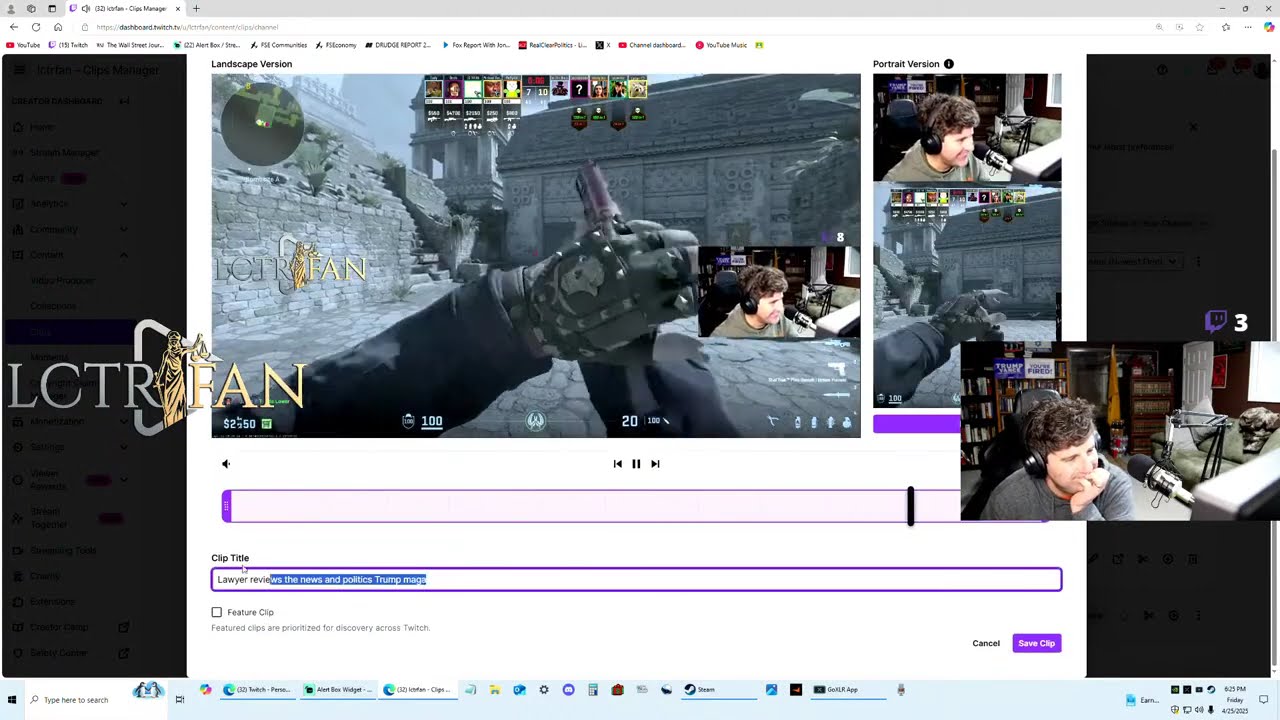Open the Calculator taskbar icon

pos(593,690)
